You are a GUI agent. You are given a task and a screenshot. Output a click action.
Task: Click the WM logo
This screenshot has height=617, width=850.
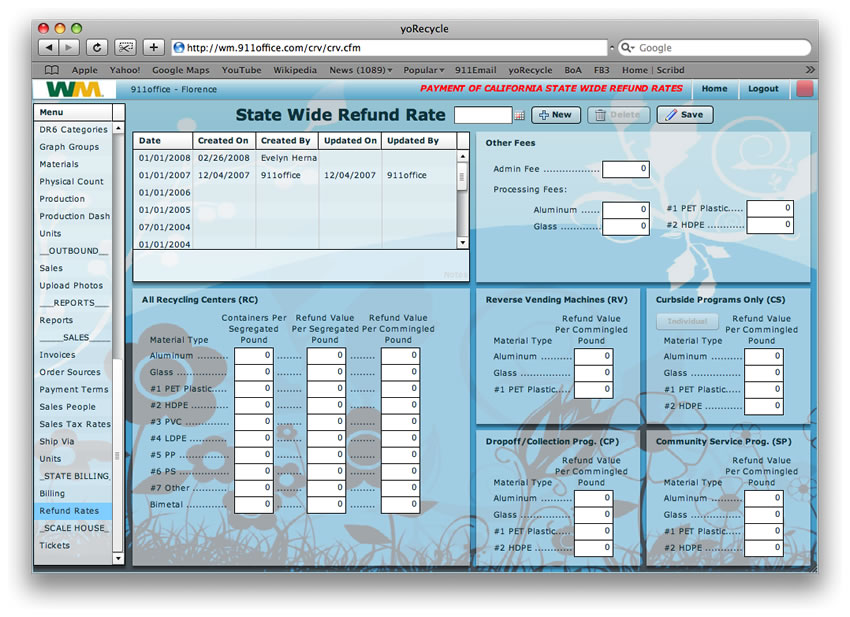tap(74, 89)
